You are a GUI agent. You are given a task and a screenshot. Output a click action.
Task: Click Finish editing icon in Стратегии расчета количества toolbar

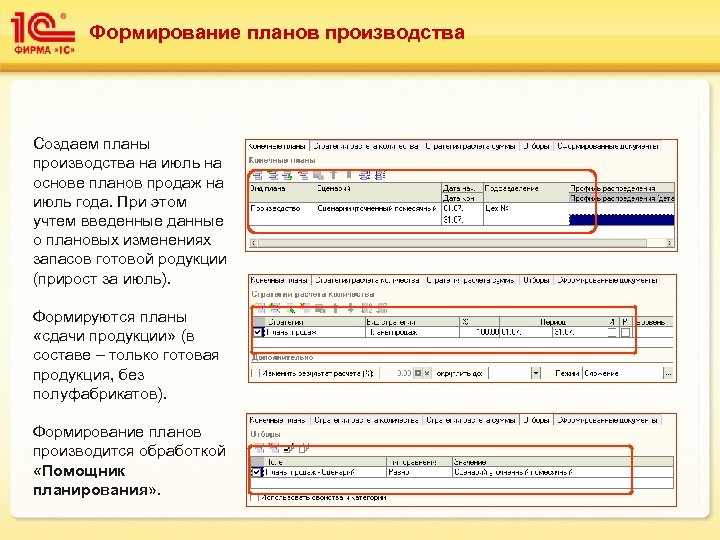(x=321, y=309)
